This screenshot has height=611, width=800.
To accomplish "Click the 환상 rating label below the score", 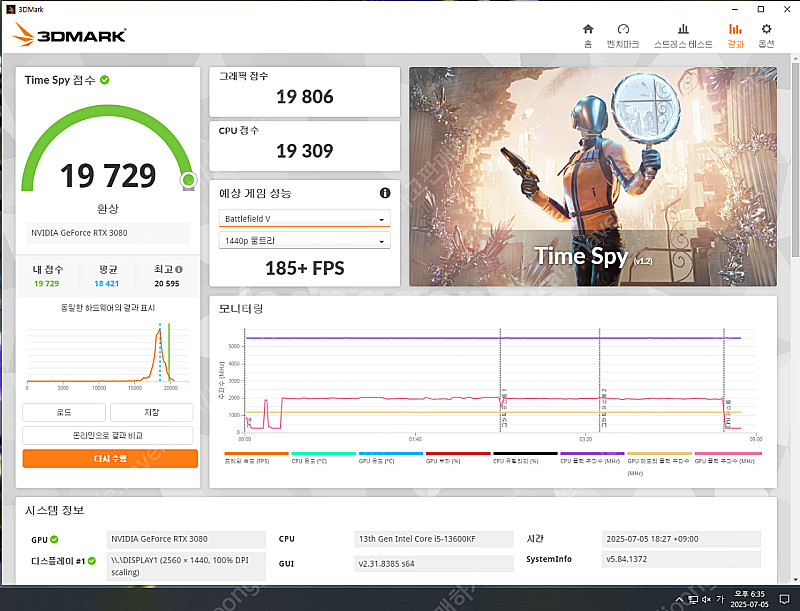I will [x=108, y=209].
